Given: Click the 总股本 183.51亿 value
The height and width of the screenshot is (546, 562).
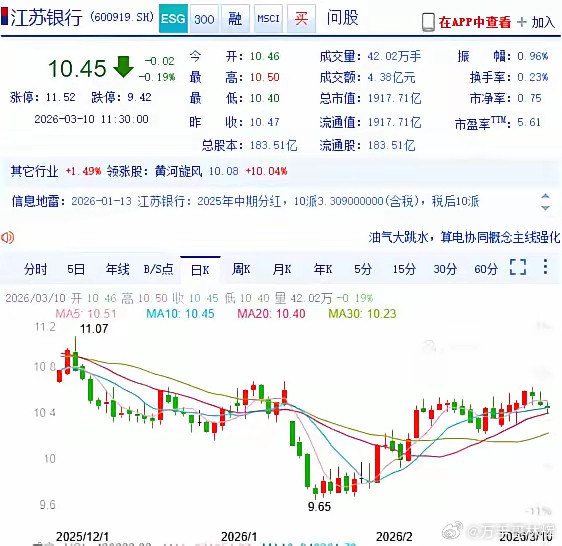Looking at the screenshot, I should (x=273, y=146).
